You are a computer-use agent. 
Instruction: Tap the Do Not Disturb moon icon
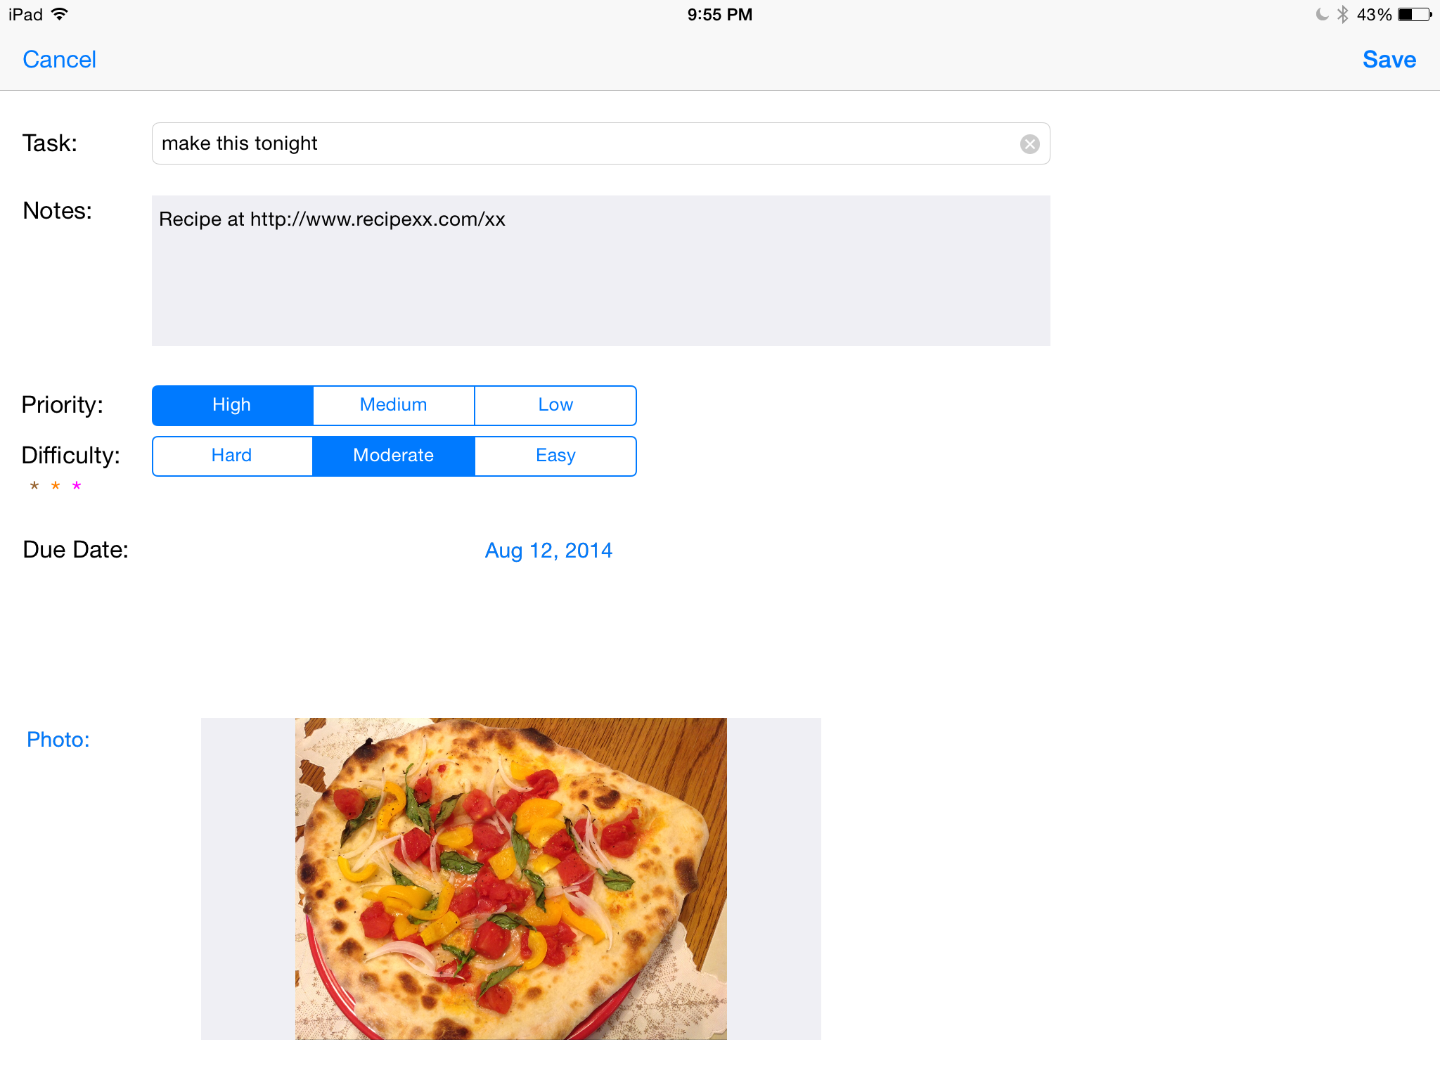click(1322, 14)
